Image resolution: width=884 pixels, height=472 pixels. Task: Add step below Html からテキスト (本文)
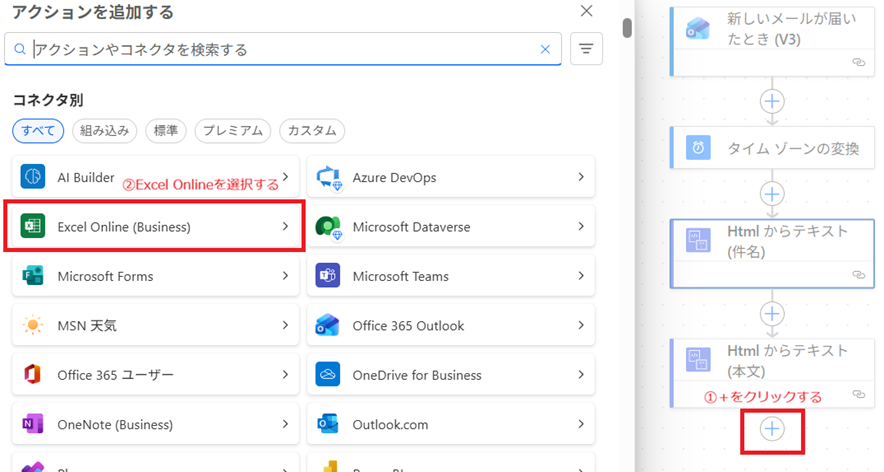pos(772,429)
